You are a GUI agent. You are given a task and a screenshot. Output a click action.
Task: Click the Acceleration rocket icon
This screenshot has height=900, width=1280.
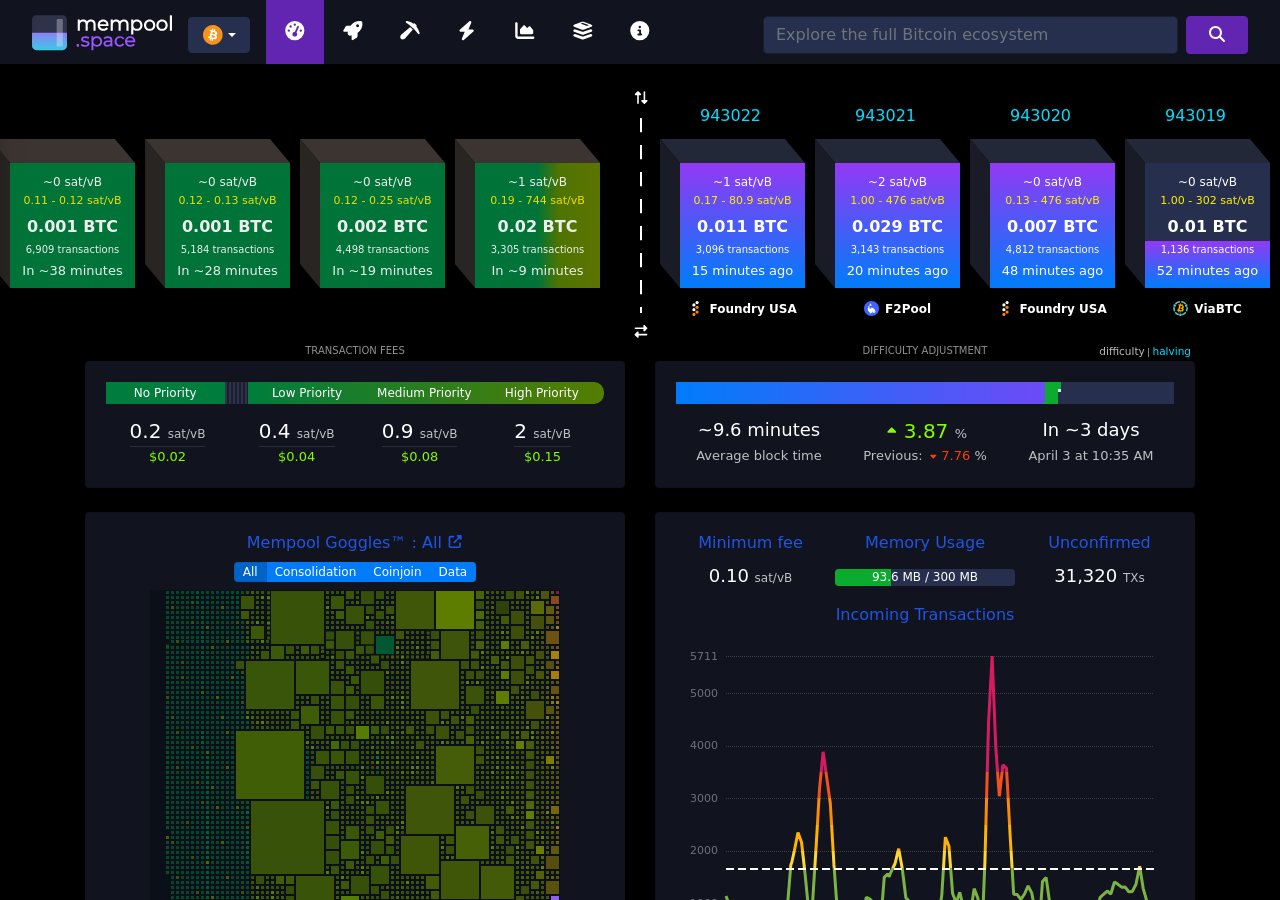352,31
